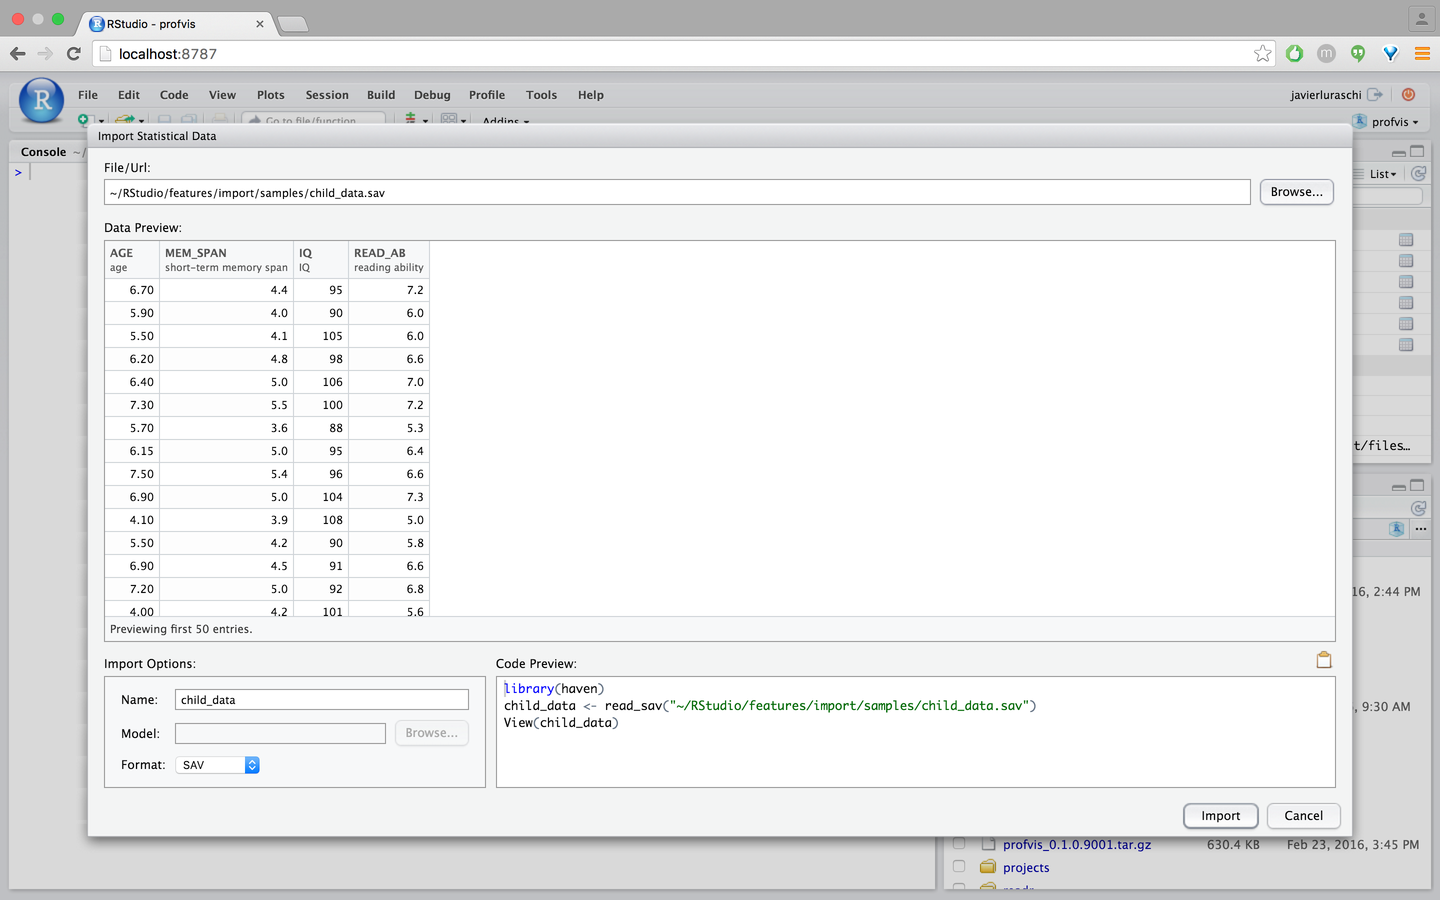Open Chrome hamburger menu icon
The width and height of the screenshot is (1440, 900).
pos(1422,54)
